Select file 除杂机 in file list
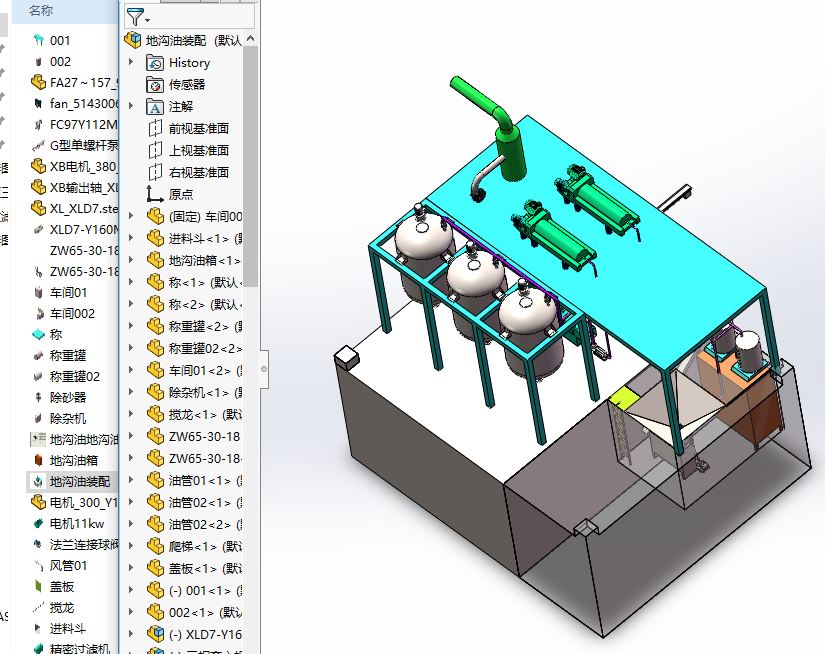The height and width of the screenshot is (654, 825). pos(68,418)
